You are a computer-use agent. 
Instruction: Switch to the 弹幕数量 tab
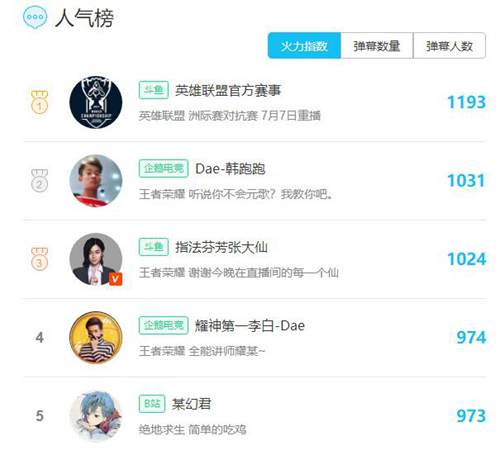tap(377, 46)
